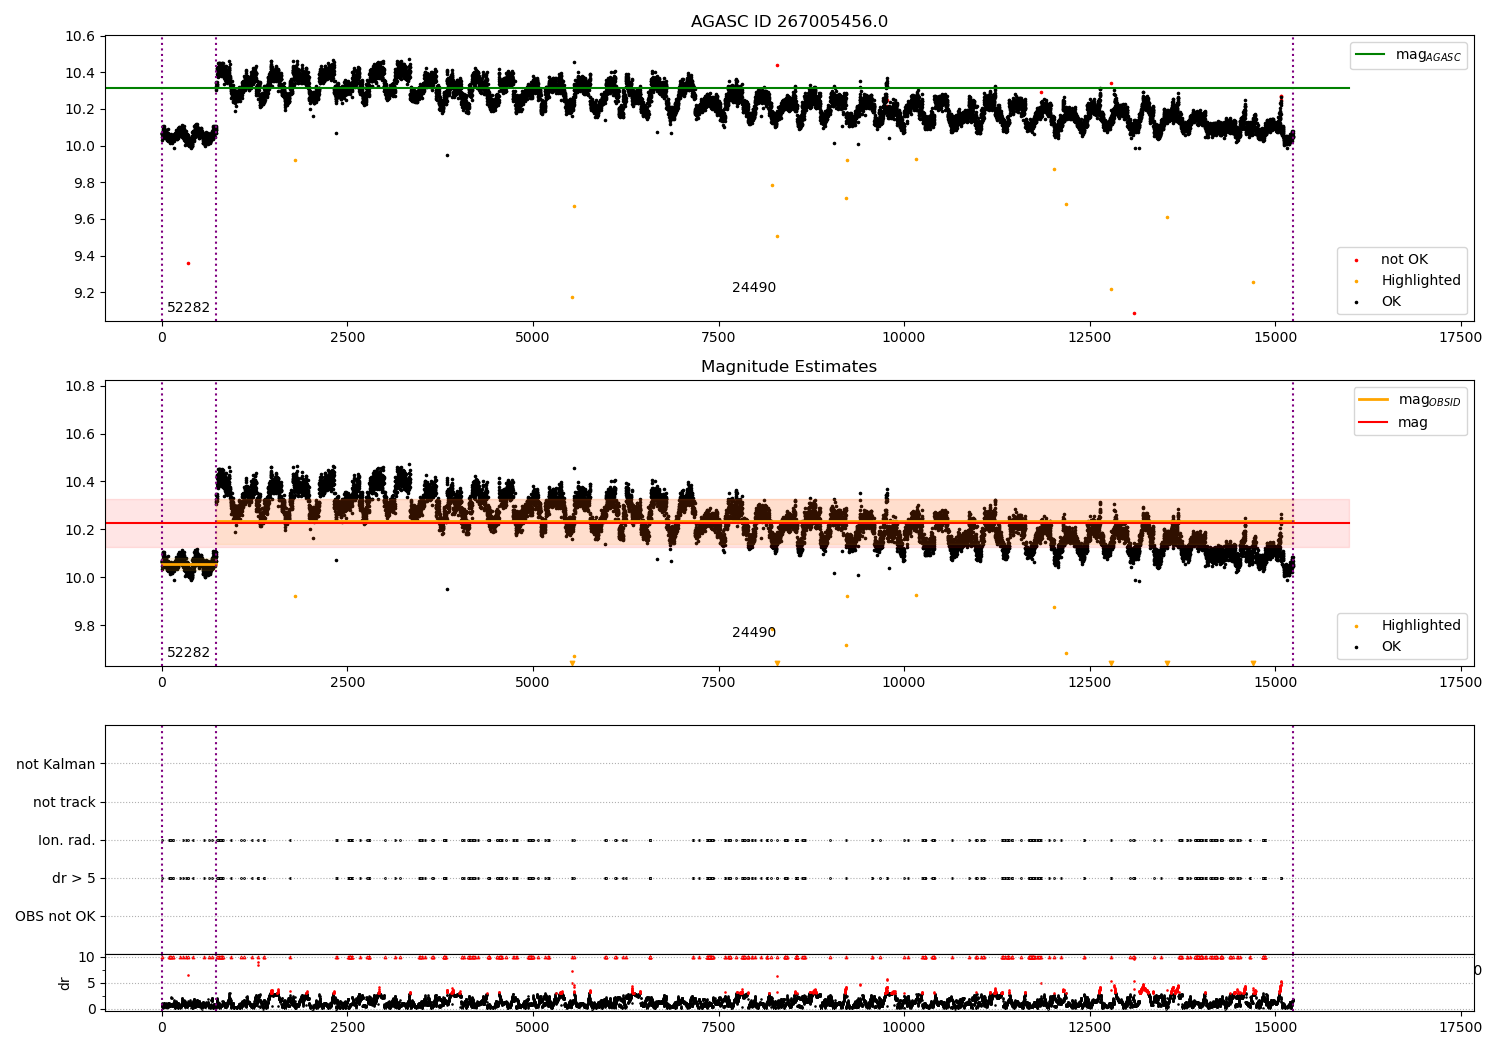Click 'Highlighted' legend entry in top plot

click(x=1421, y=280)
